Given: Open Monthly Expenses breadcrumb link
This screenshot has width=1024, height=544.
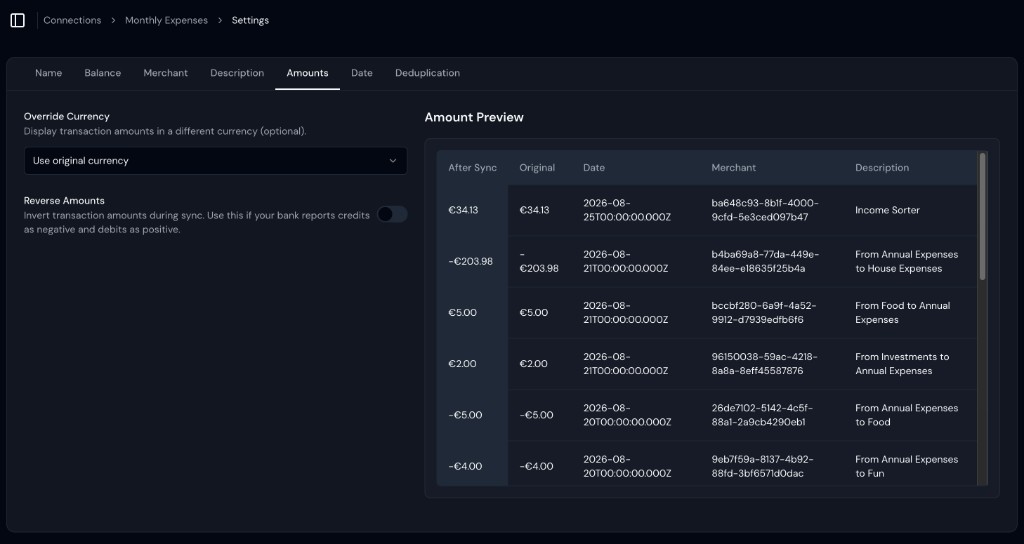Looking at the screenshot, I should [x=166, y=20].
